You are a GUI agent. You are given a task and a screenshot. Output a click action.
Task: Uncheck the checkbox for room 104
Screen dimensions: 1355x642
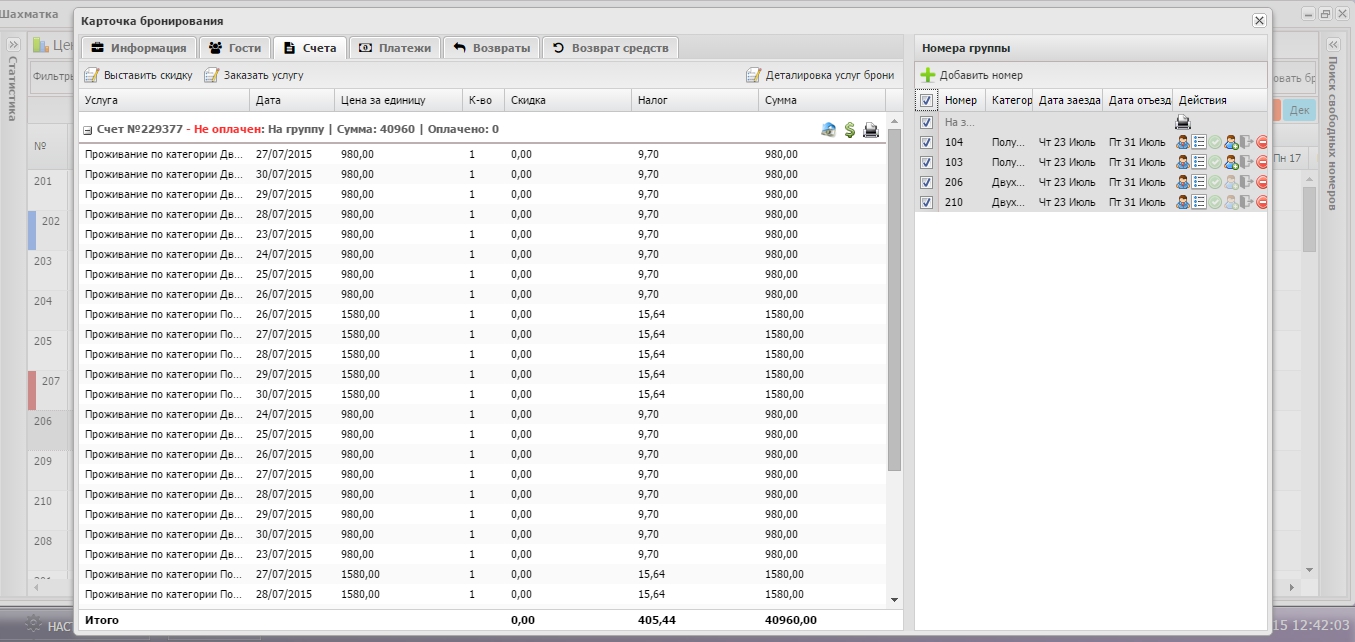click(x=927, y=142)
